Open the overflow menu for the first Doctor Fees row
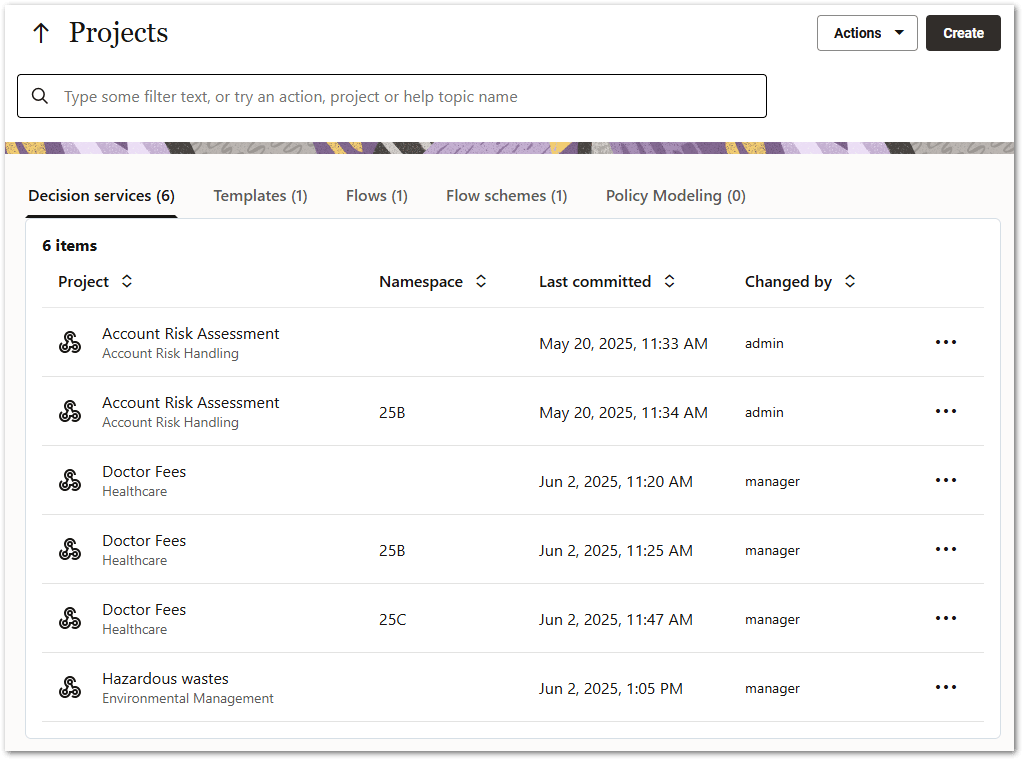Image resolution: width=1023 pixels, height=760 pixels. pos(945,479)
